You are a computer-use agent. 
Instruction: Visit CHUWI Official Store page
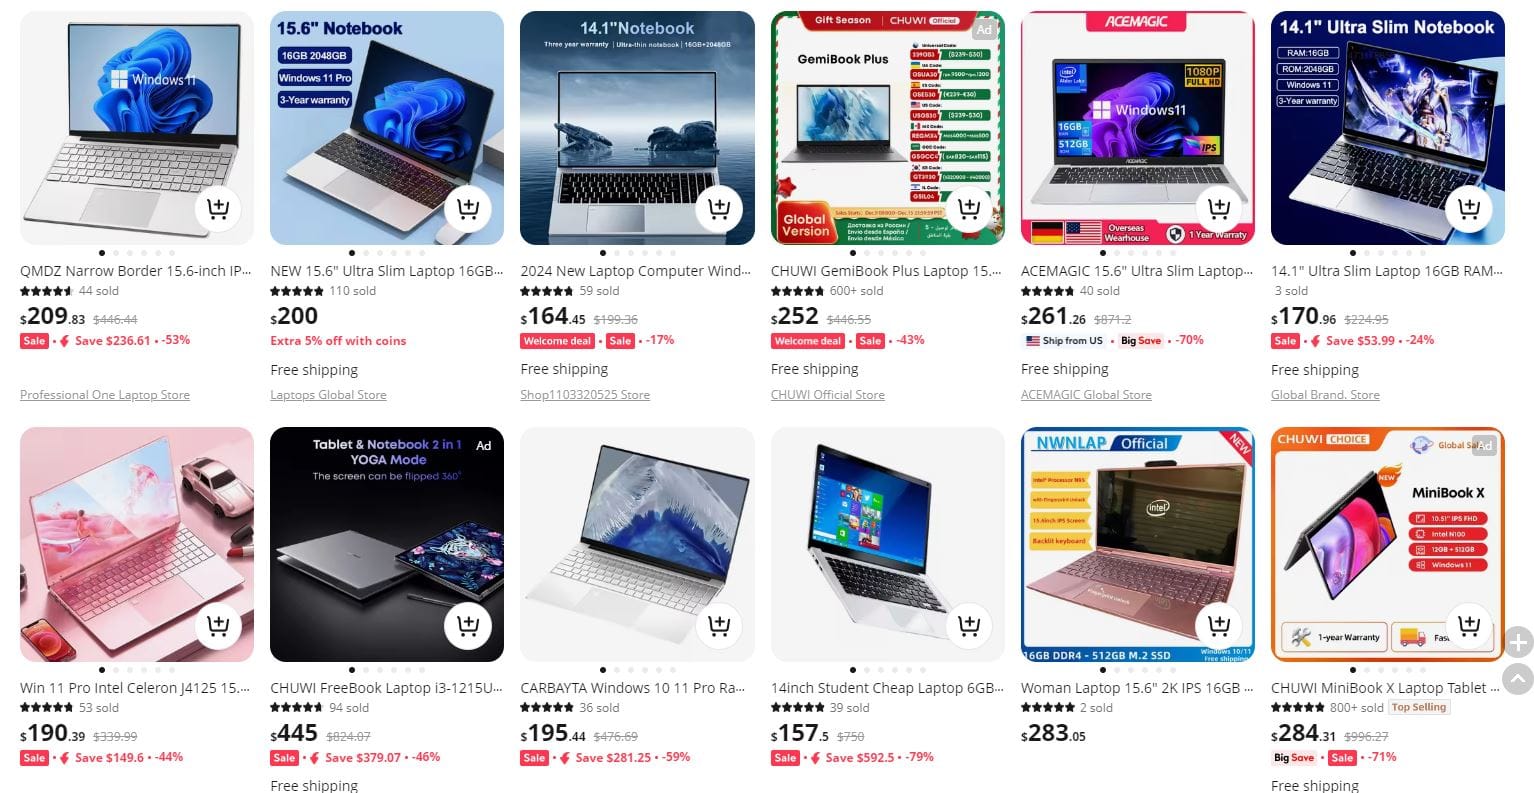coord(828,395)
